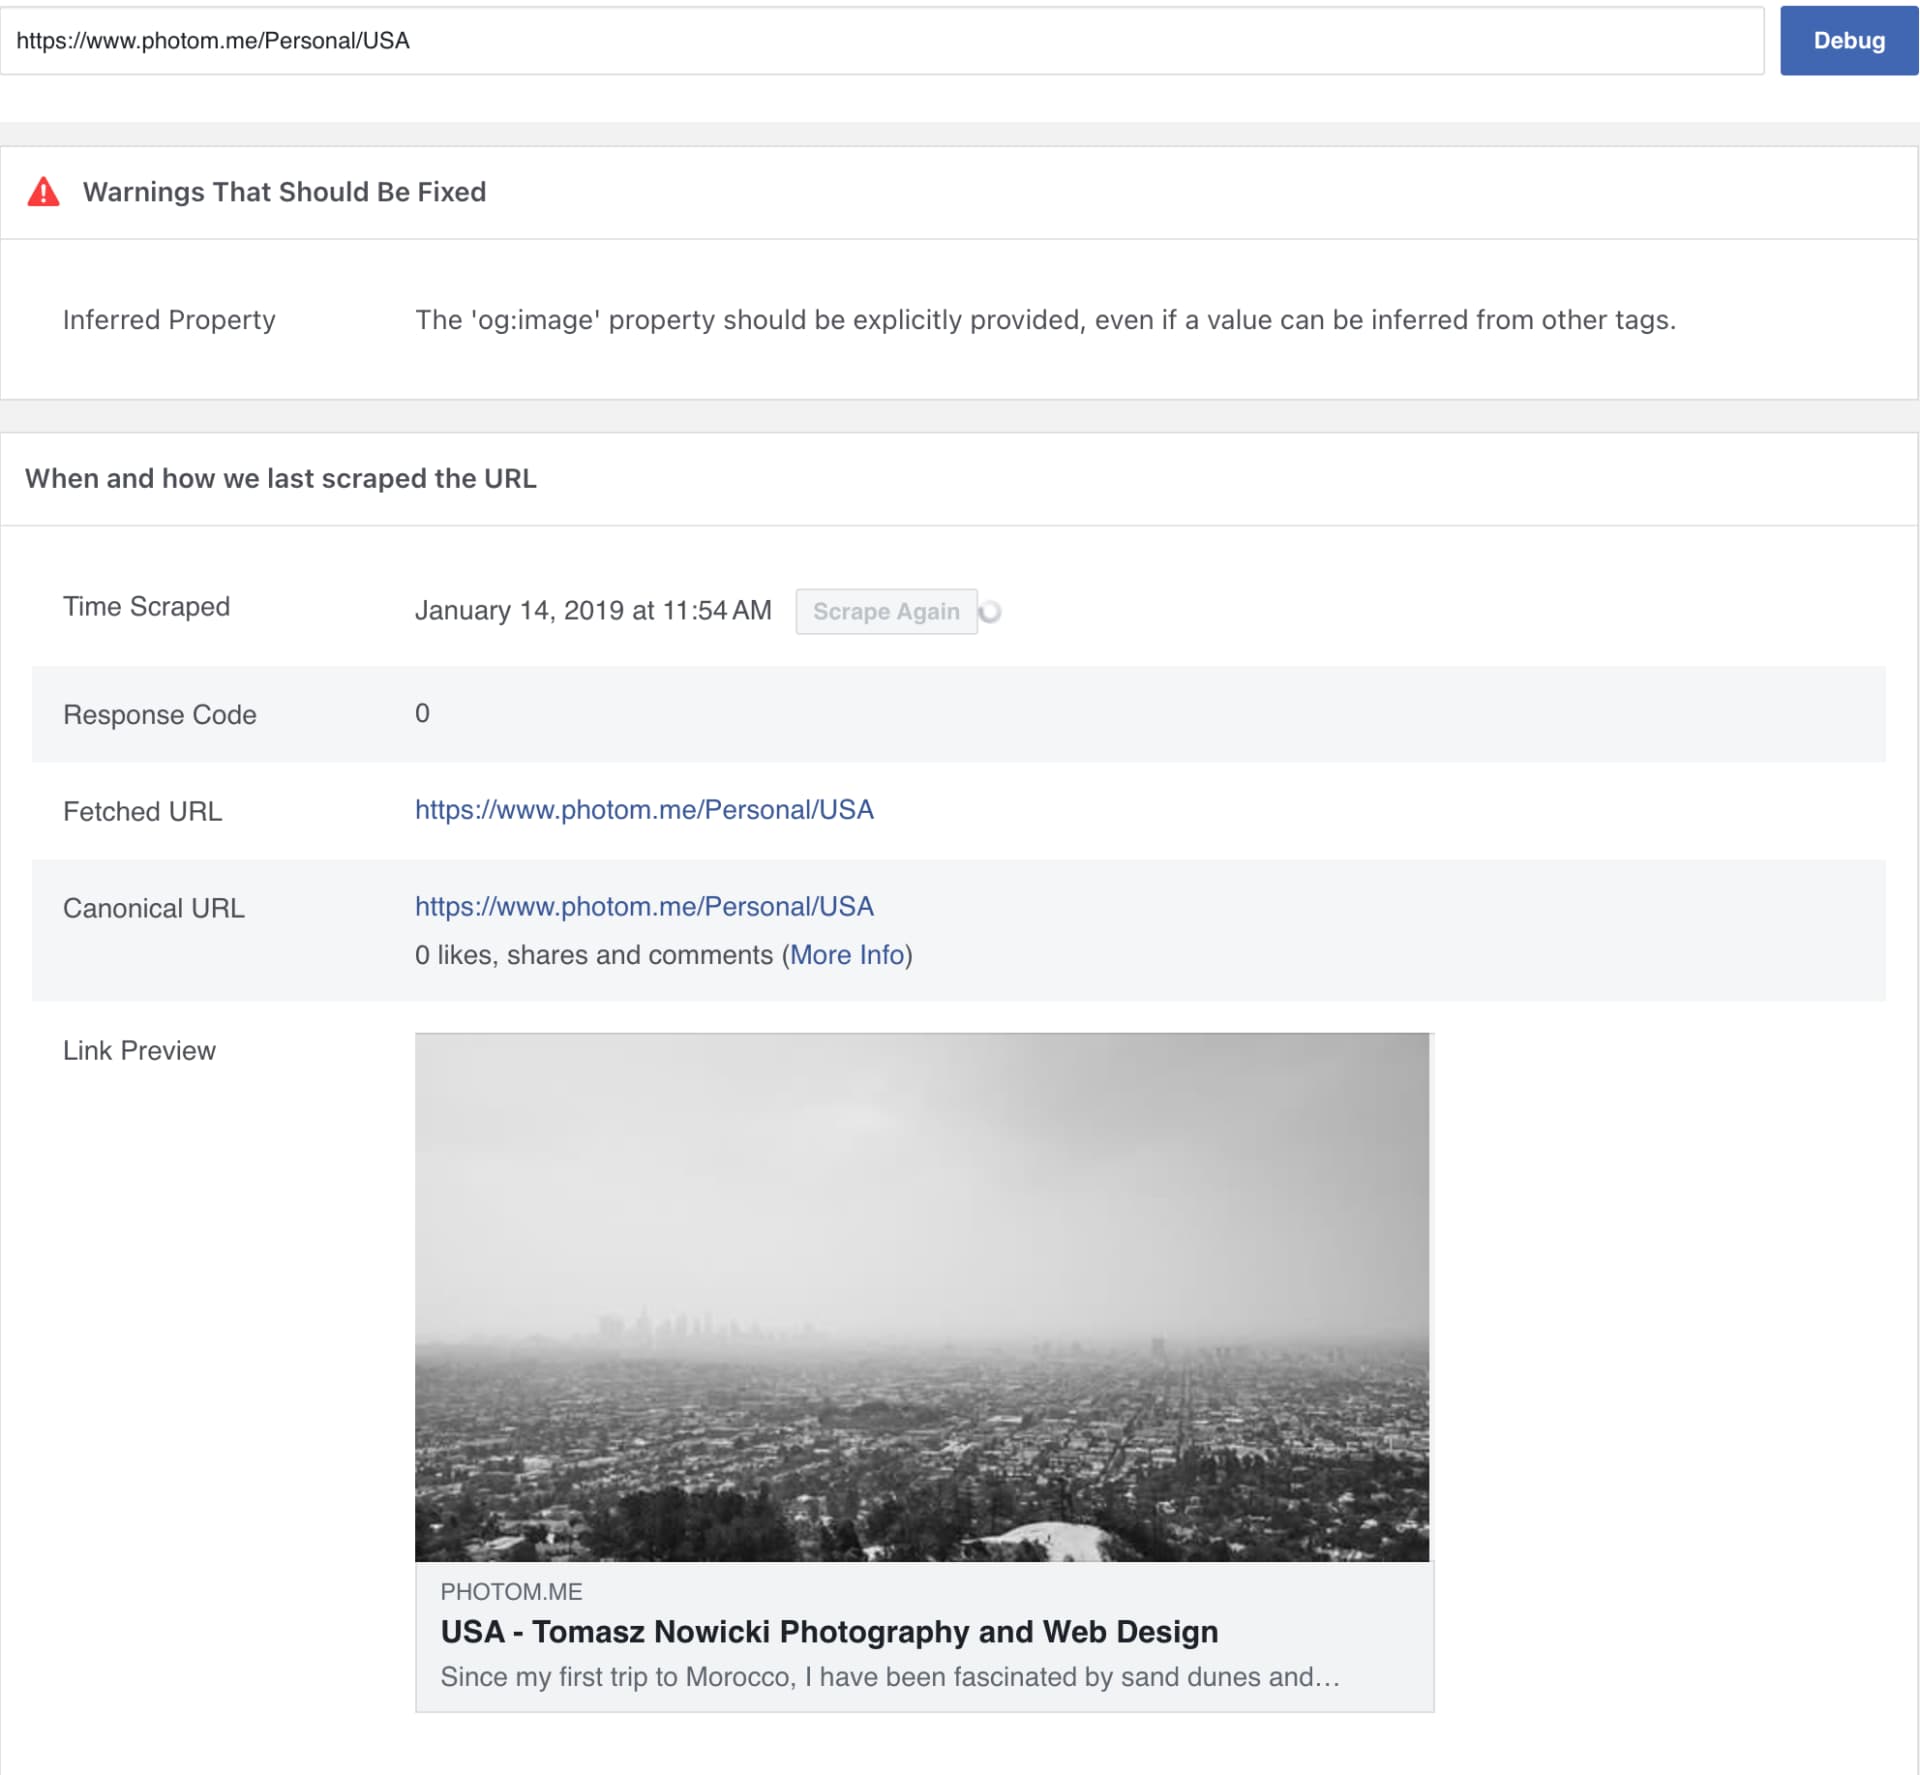Select the Response Code value
The height and width of the screenshot is (1775, 1920).
(422, 713)
